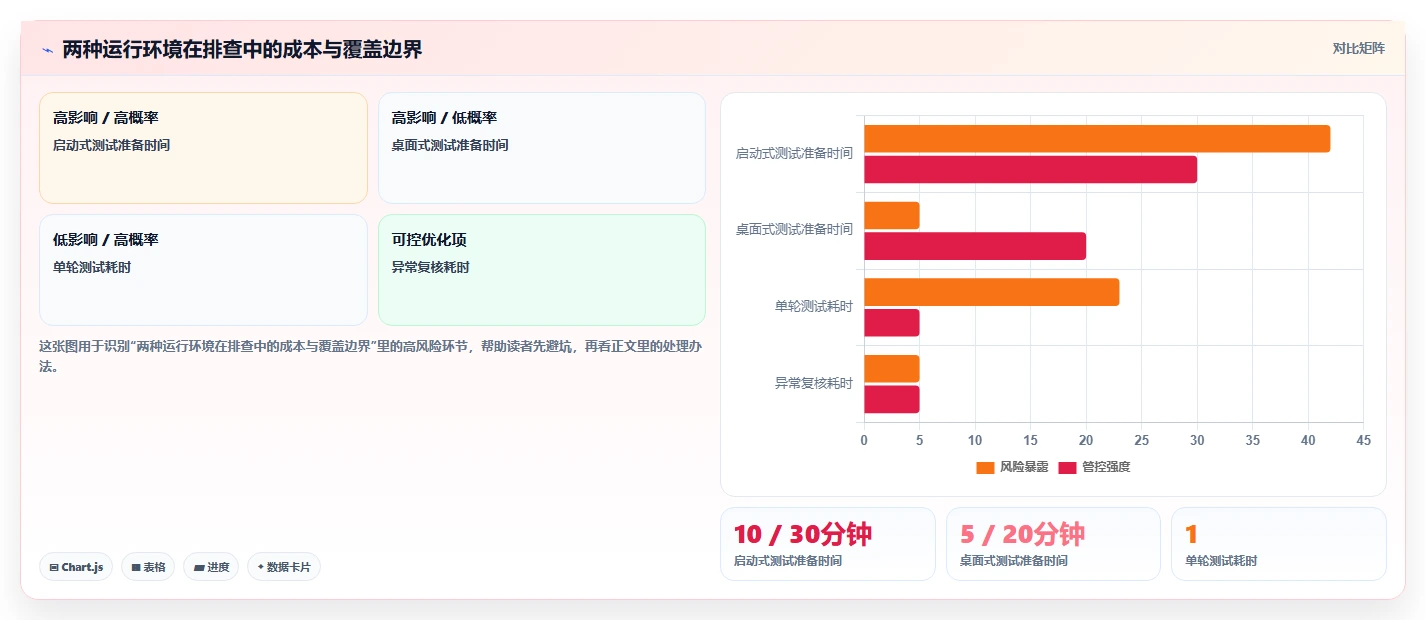
Task: Click the chart axis label 桌面式测试准备时间
Action: 794,229
